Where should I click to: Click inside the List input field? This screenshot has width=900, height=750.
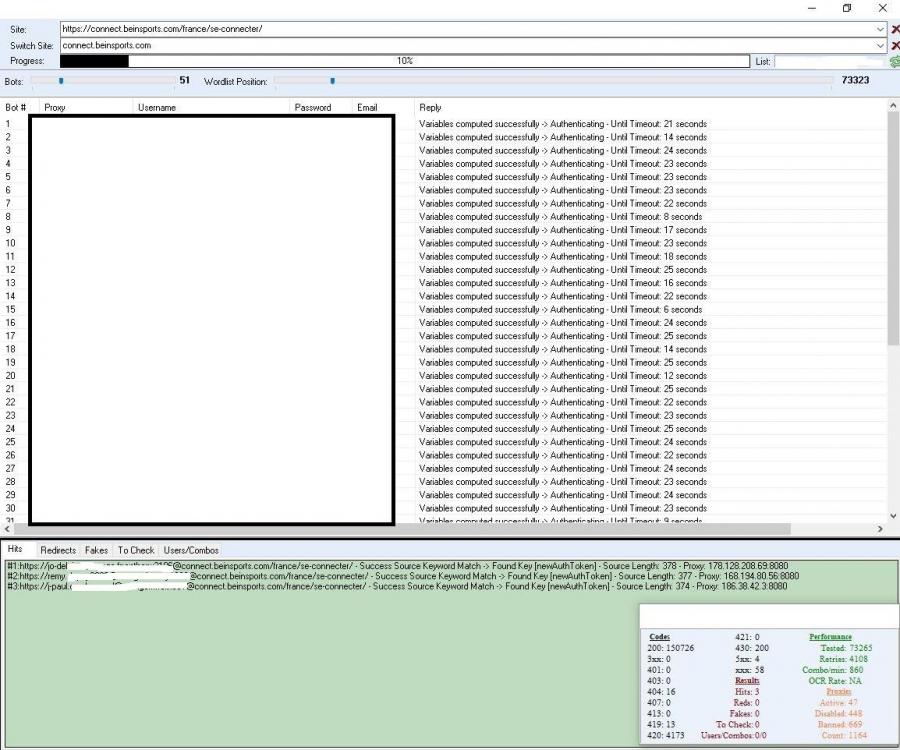click(x=828, y=62)
